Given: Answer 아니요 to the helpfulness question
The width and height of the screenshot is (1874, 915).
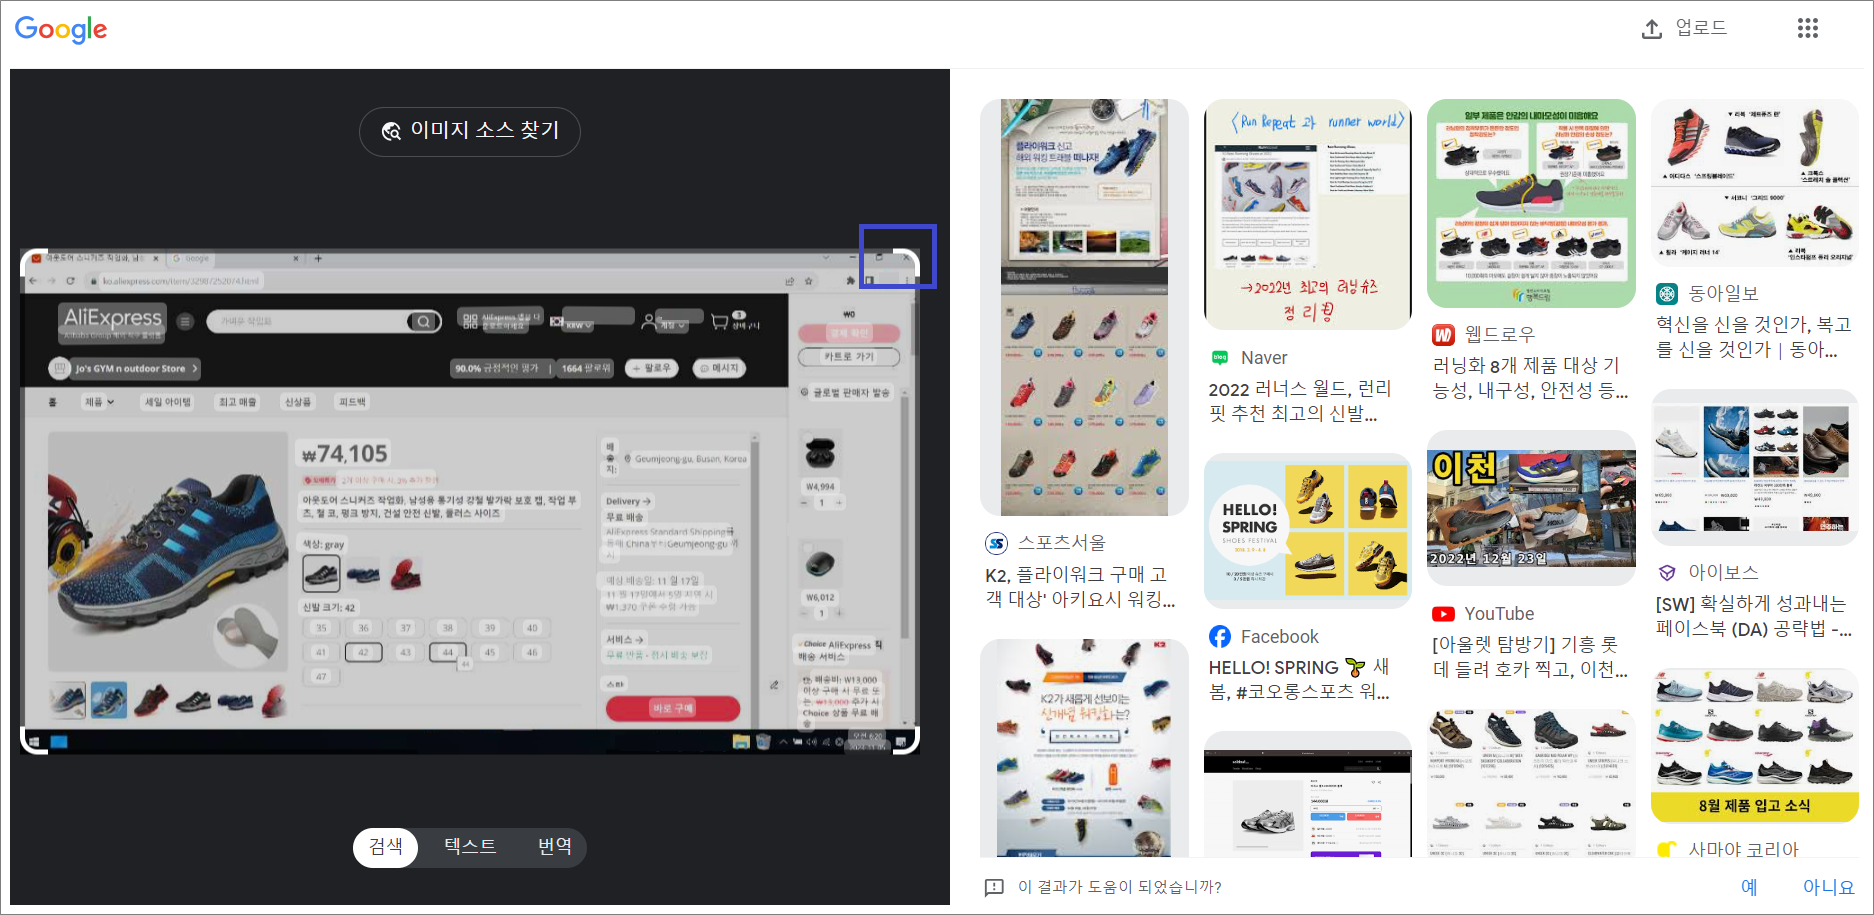Looking at the screenshot, I should coord(1828,887).
